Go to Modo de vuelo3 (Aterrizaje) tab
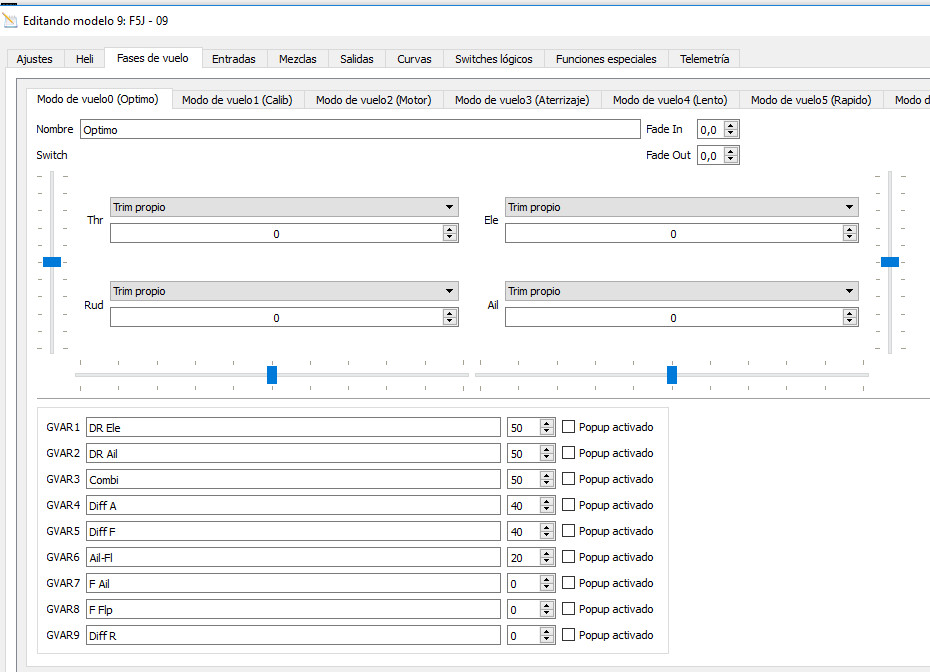The image size is (930, 672). pyautogui.click(x=521, y=100)
